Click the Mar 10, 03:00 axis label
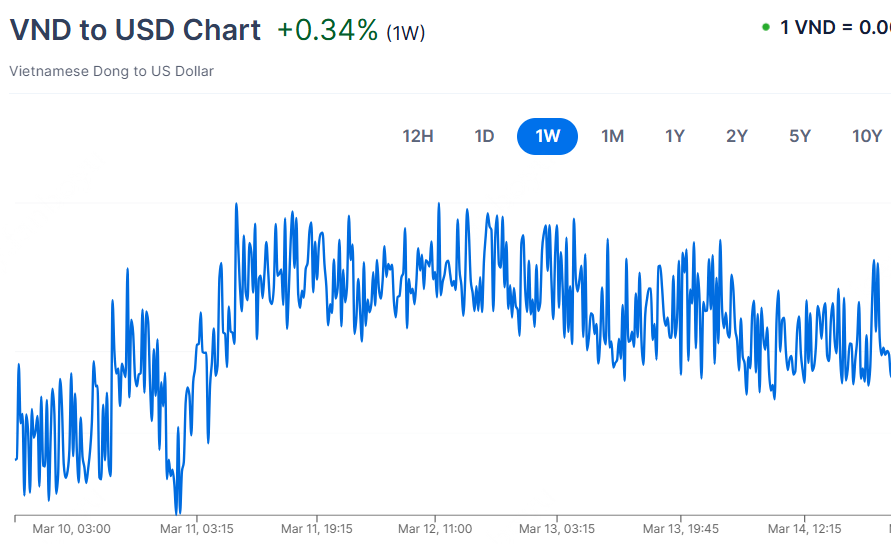Image resolution: width=891 pixels, height=544 pixels. [x=71, y=528]
